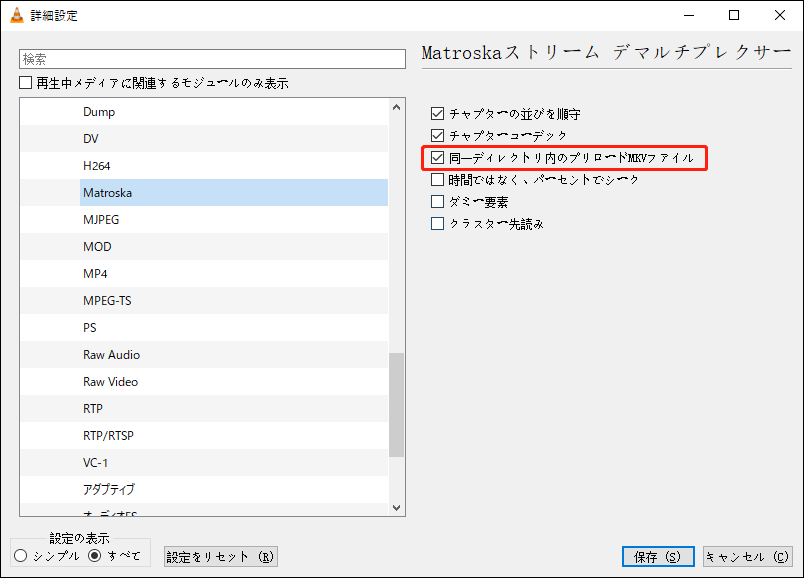This screenshot has width=804, height=578.
Task: Click 保存 (S) button
Action: 658,556
